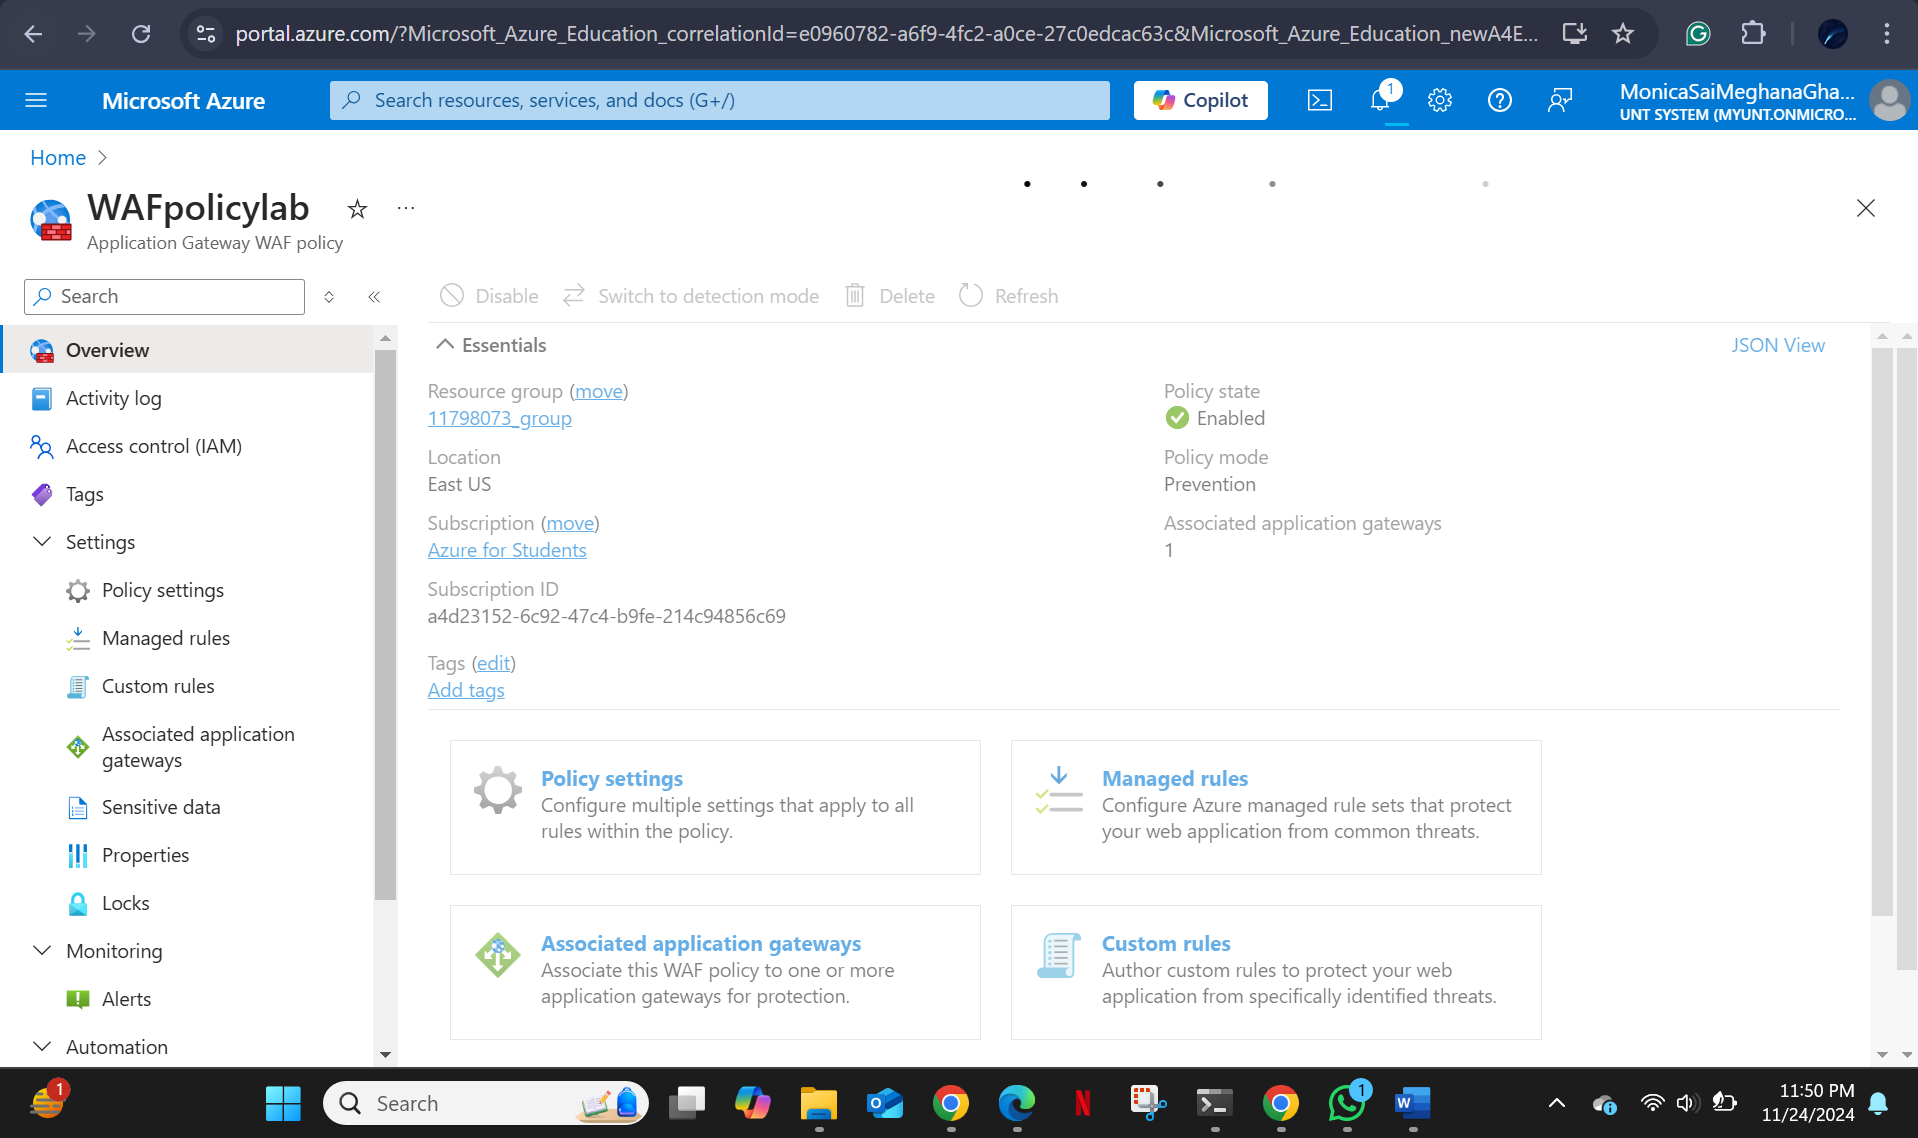Open File Explorer from the taskbar
This screenshot has height=1138, width=1918.
819,1104
